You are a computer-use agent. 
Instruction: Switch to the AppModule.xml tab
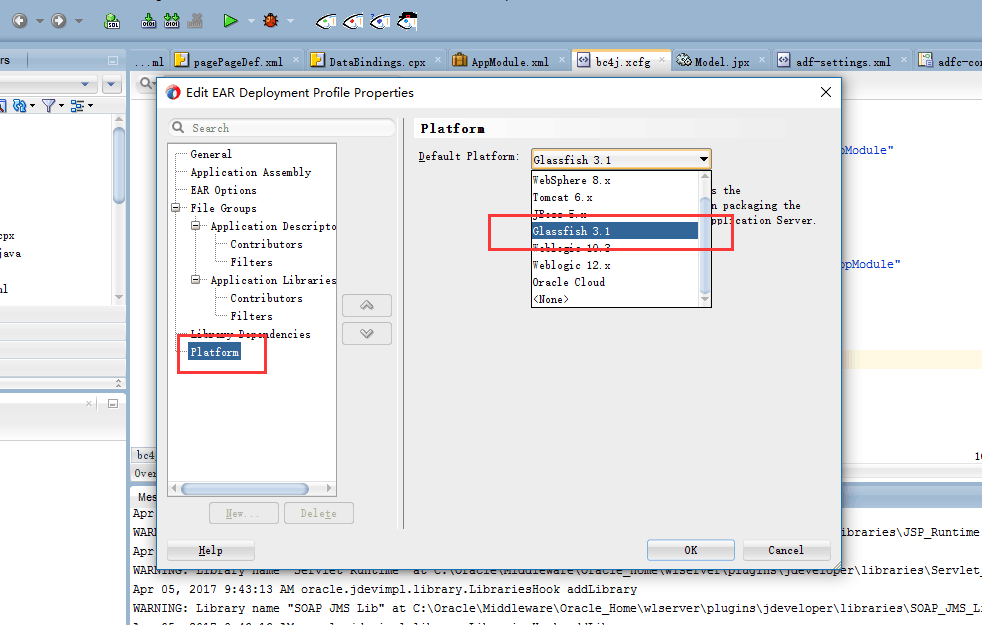tap(510, 61)
